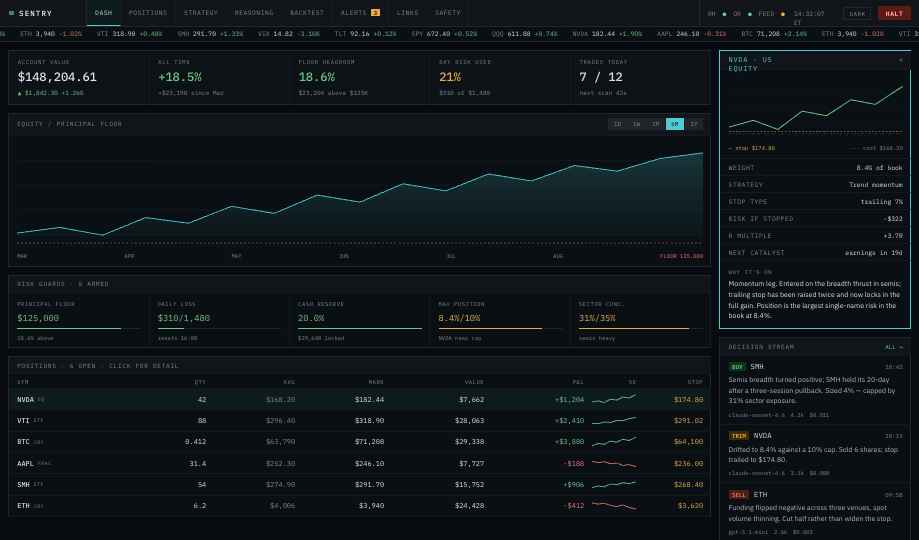Click the yellow TRIM tag on NVDA

click(738, 436)
